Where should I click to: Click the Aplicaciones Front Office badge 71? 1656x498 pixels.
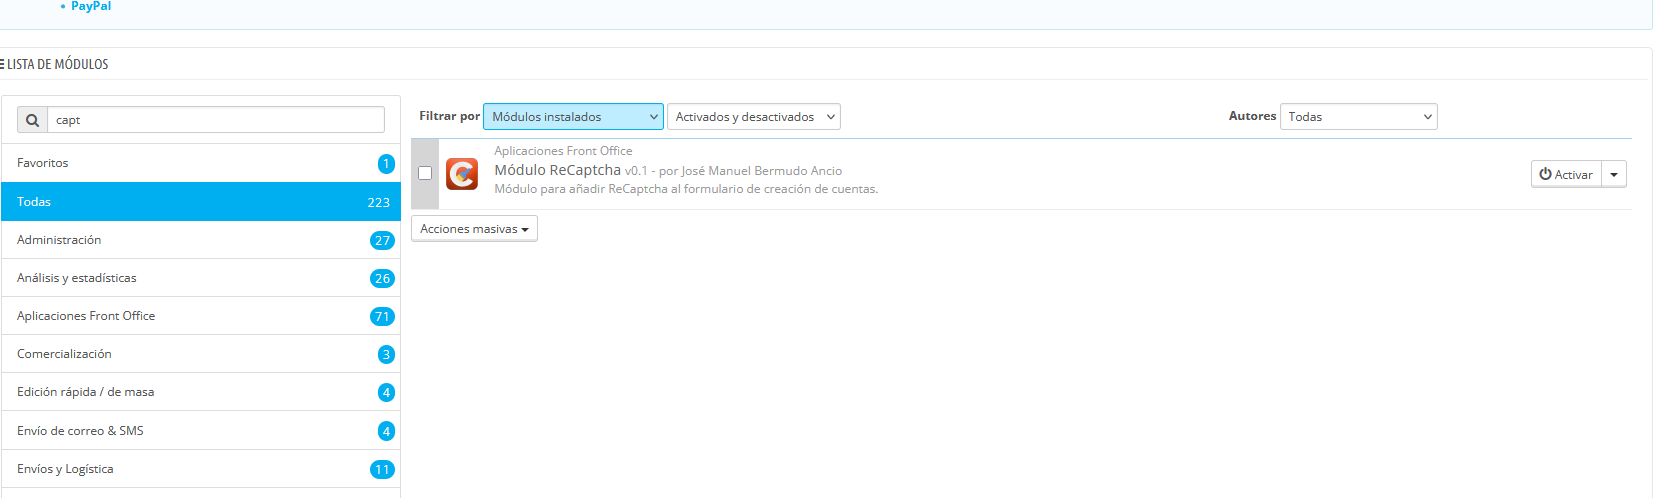click(382, 317)
